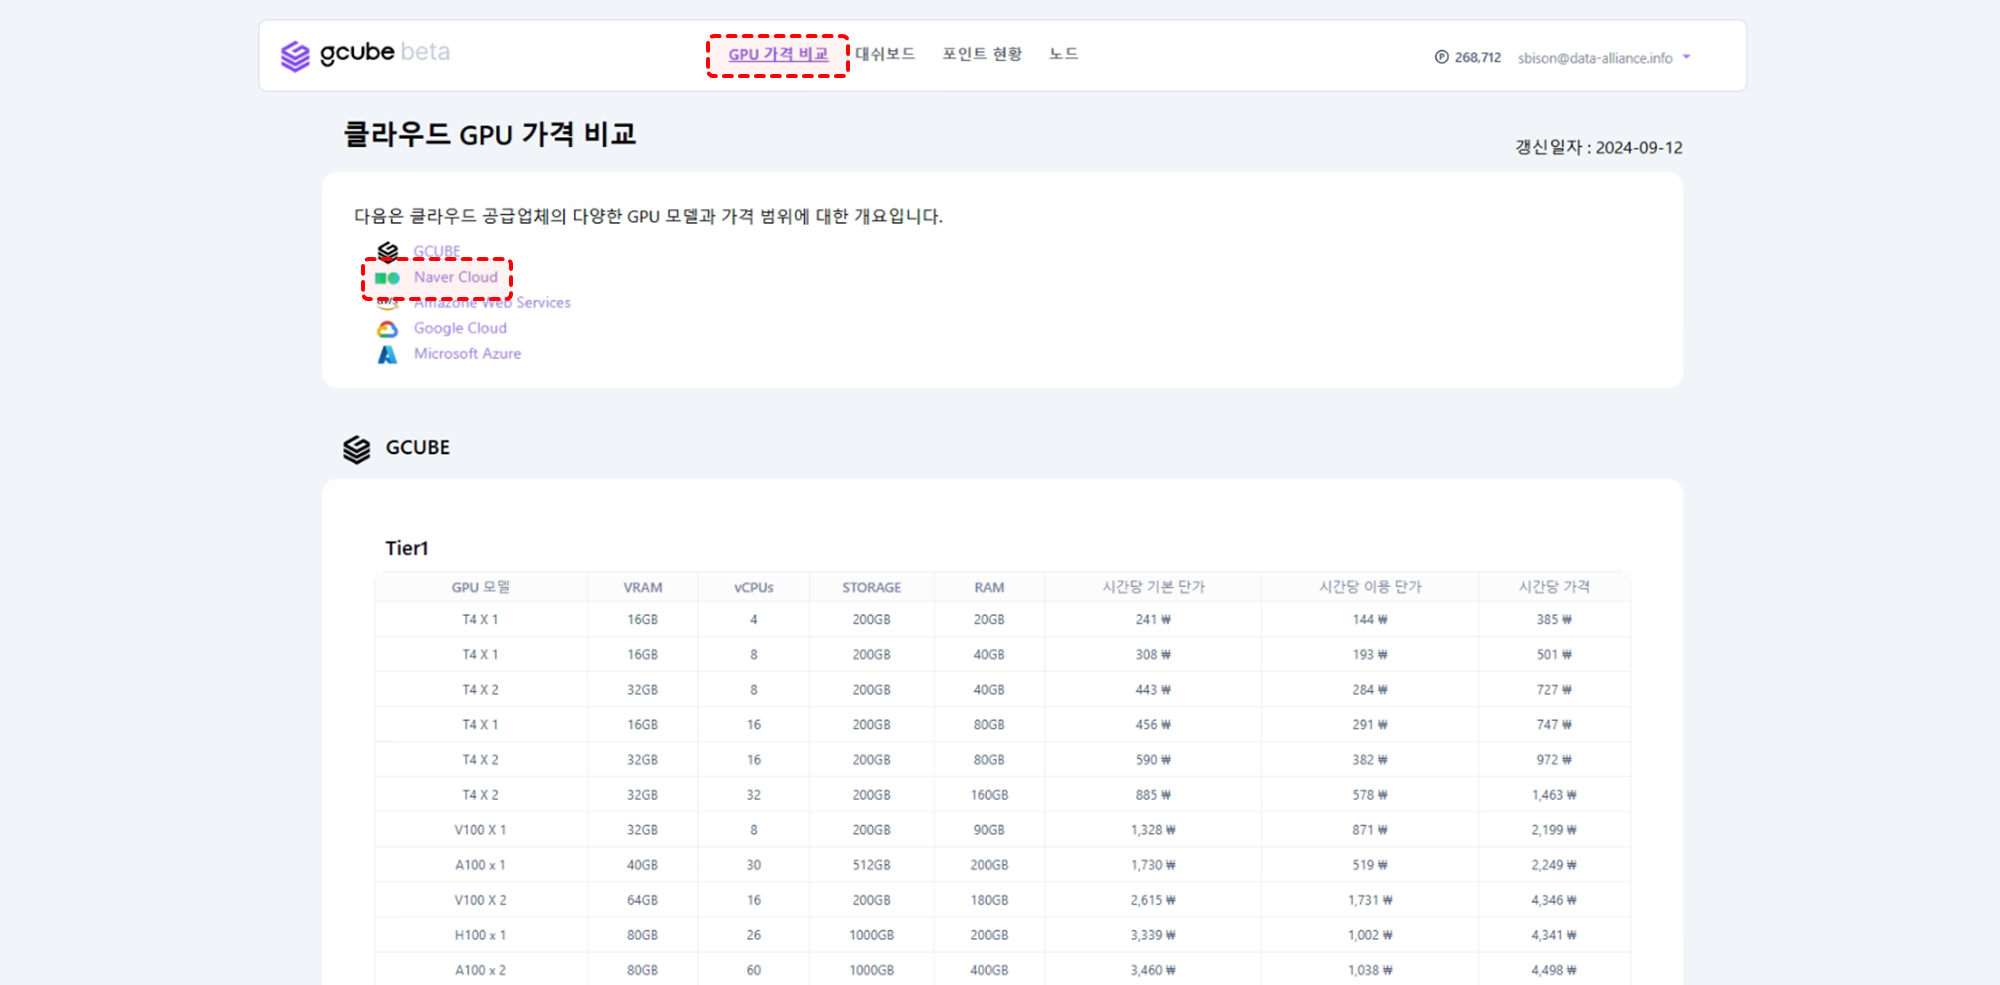Click the 4,346 ₩ hourly price cell
2000x985 pixels.
click(x=1554, y=900)
